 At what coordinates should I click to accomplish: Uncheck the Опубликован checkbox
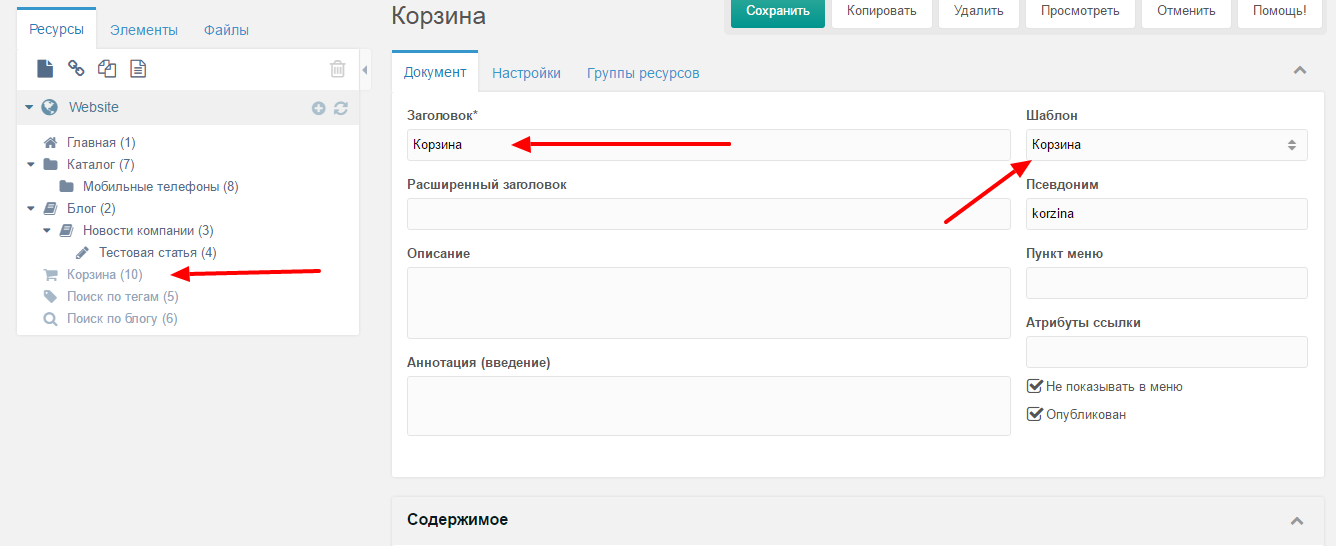tap(1035, 414)
